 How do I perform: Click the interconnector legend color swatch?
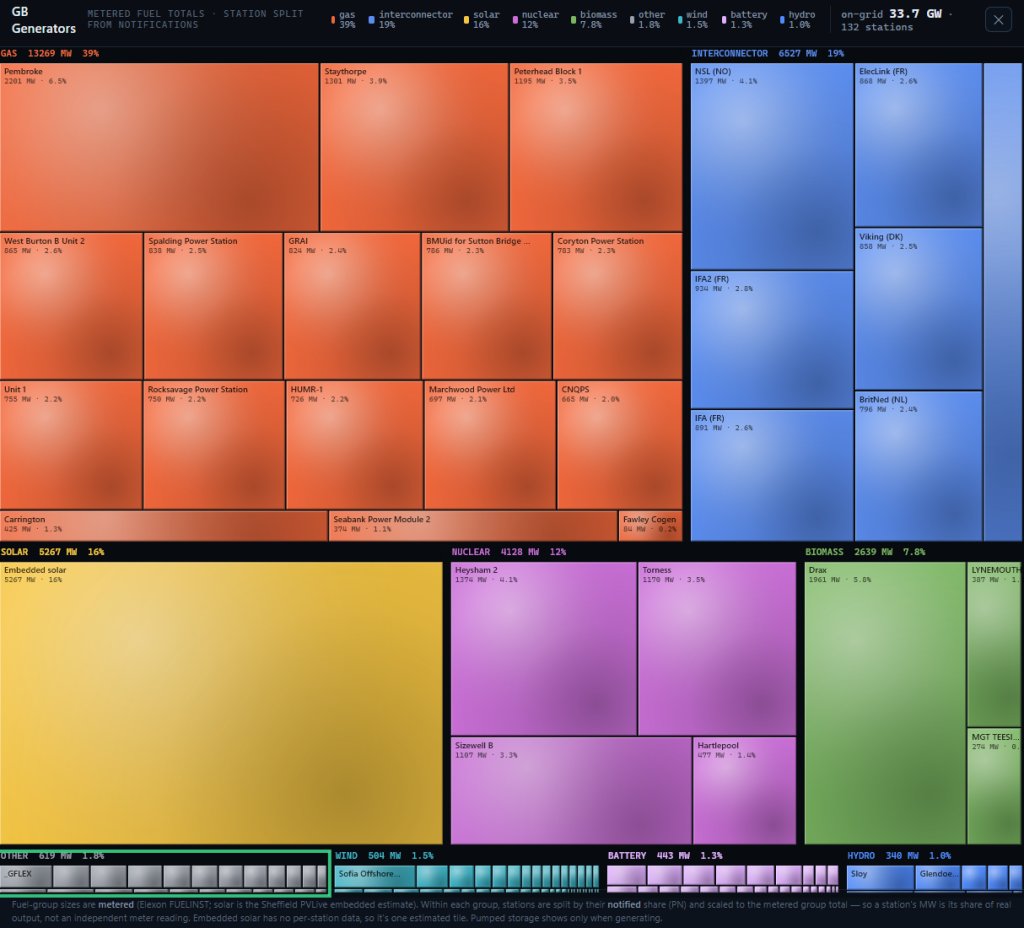372,20
